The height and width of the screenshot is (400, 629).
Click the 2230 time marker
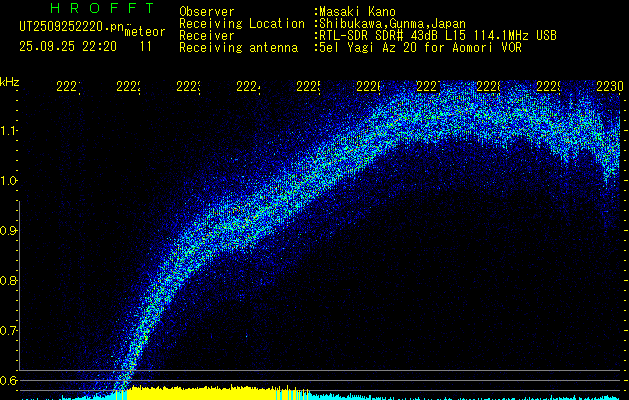610,86
